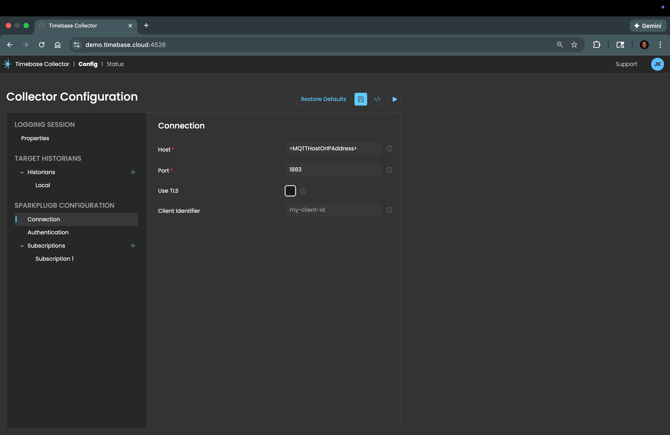Add a new historian with plus icon

tap(133, 172)
